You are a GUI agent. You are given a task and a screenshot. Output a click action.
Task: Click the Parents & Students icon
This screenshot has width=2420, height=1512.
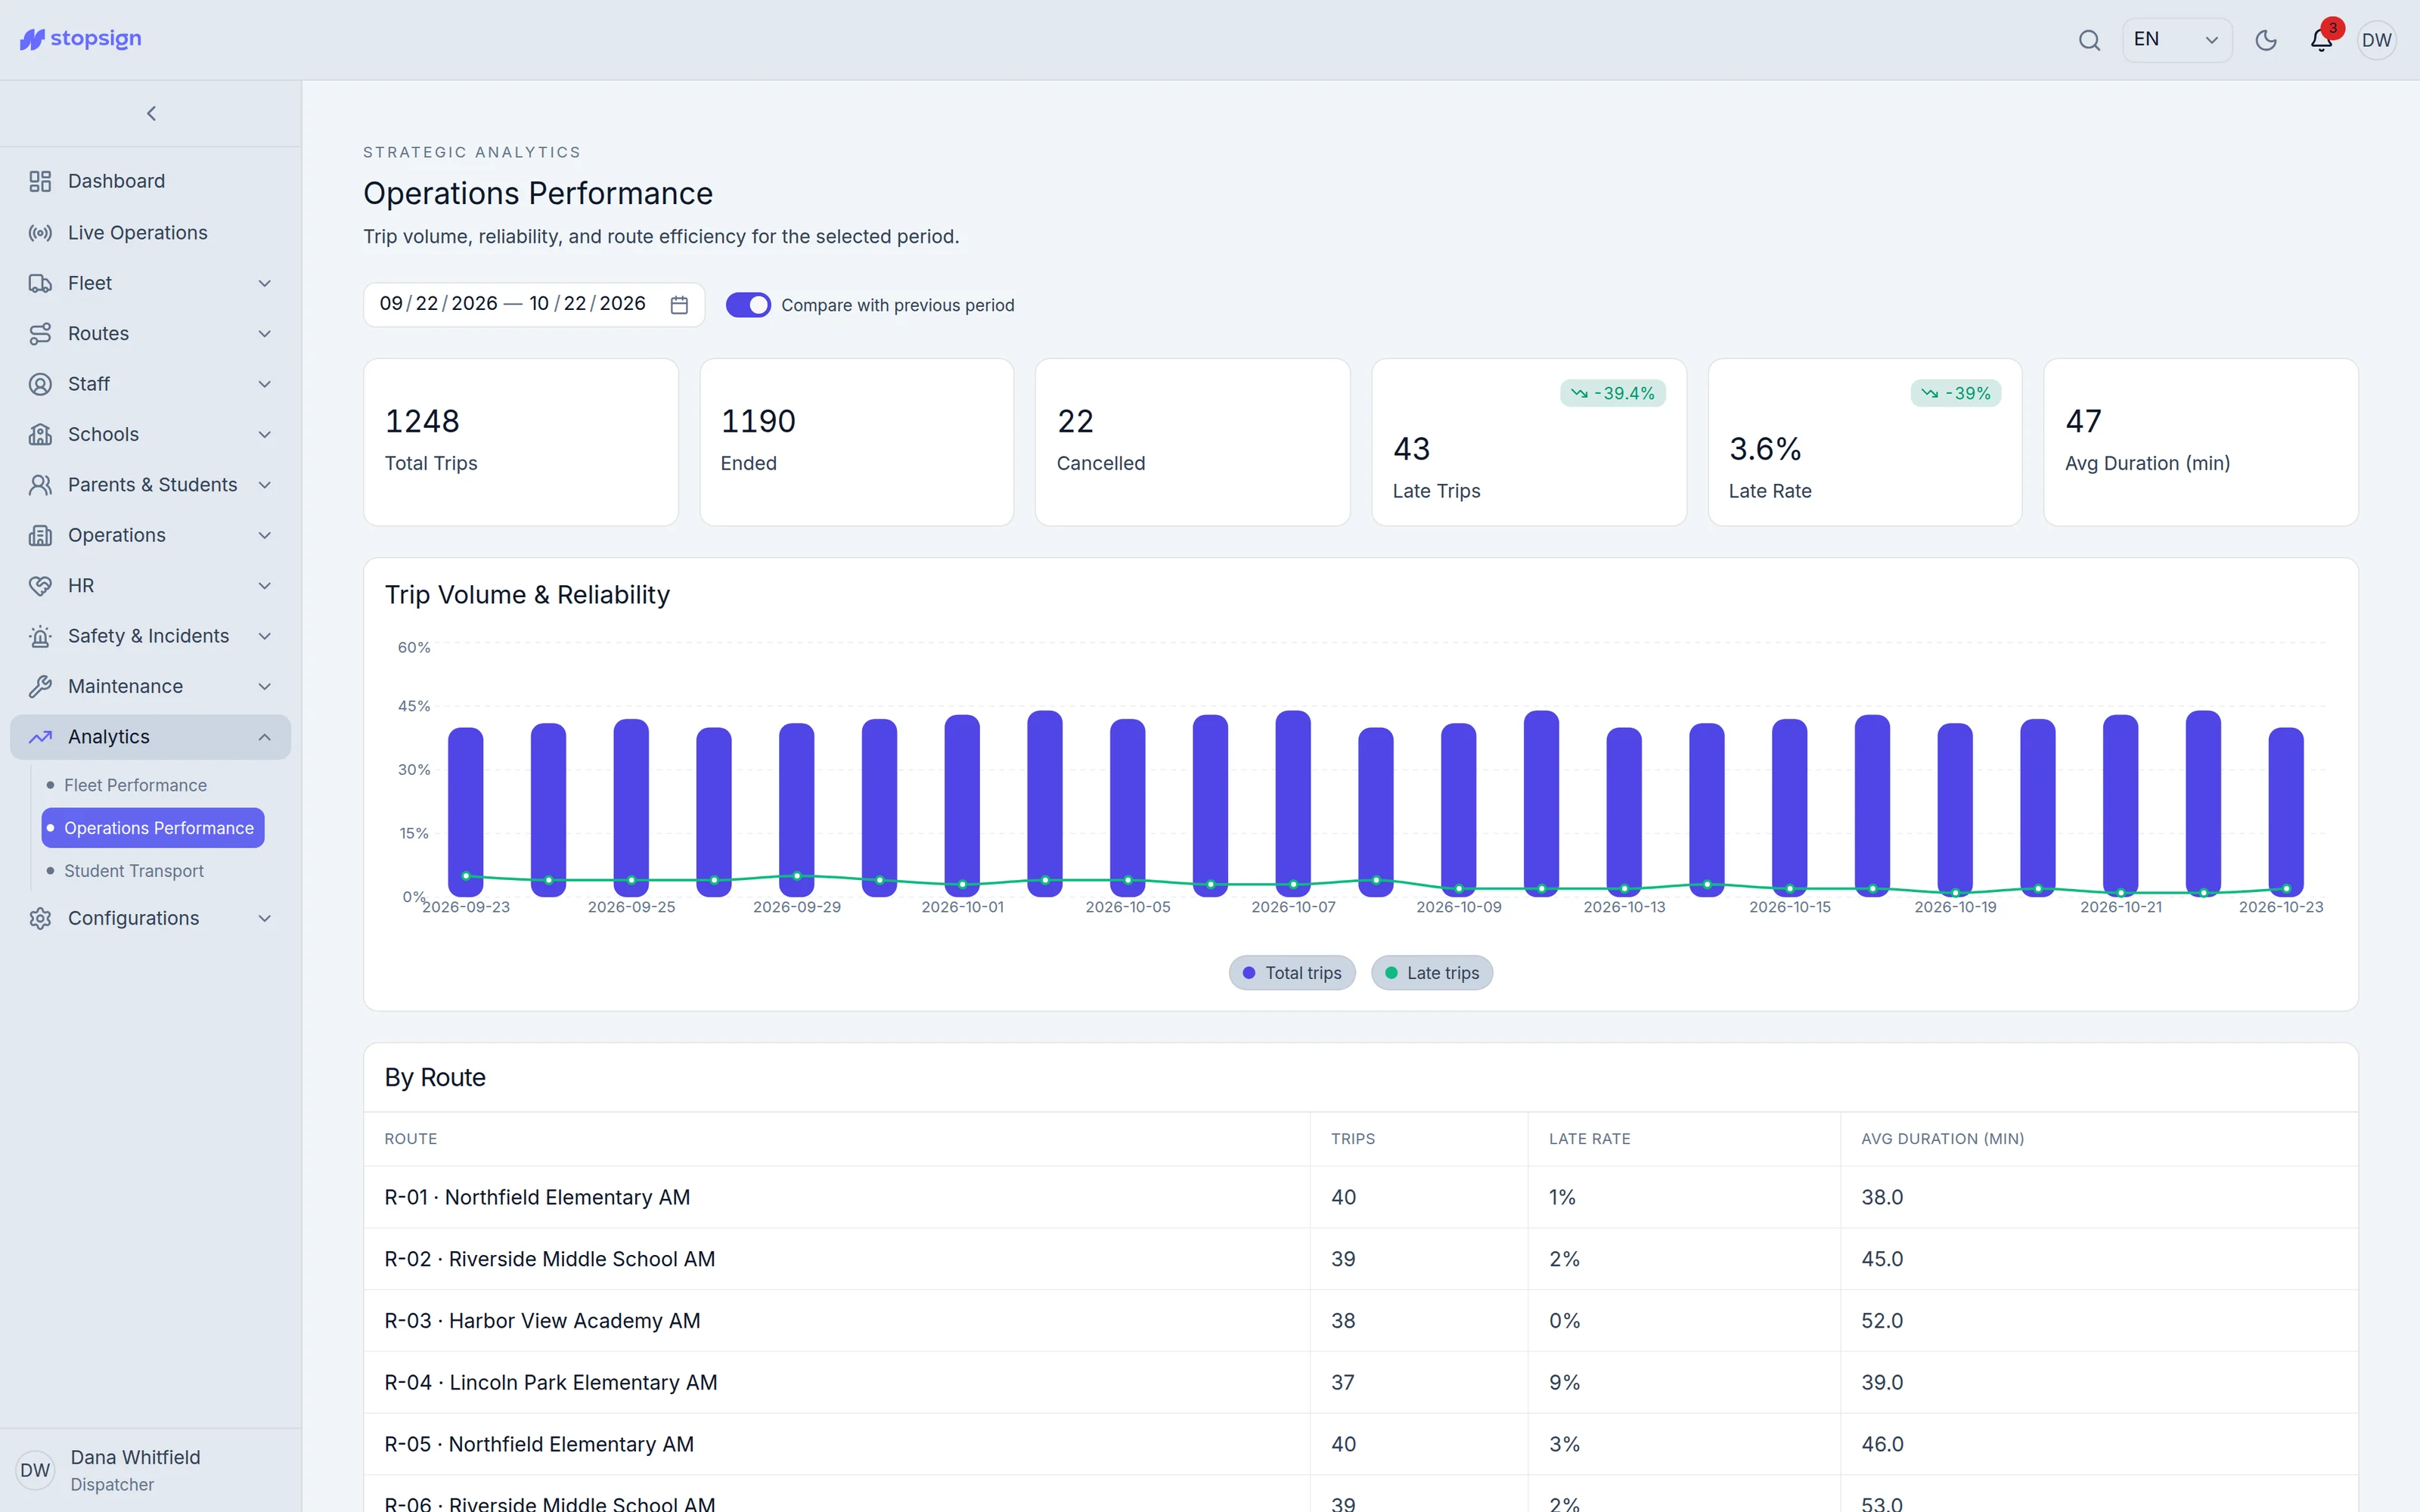40,485
